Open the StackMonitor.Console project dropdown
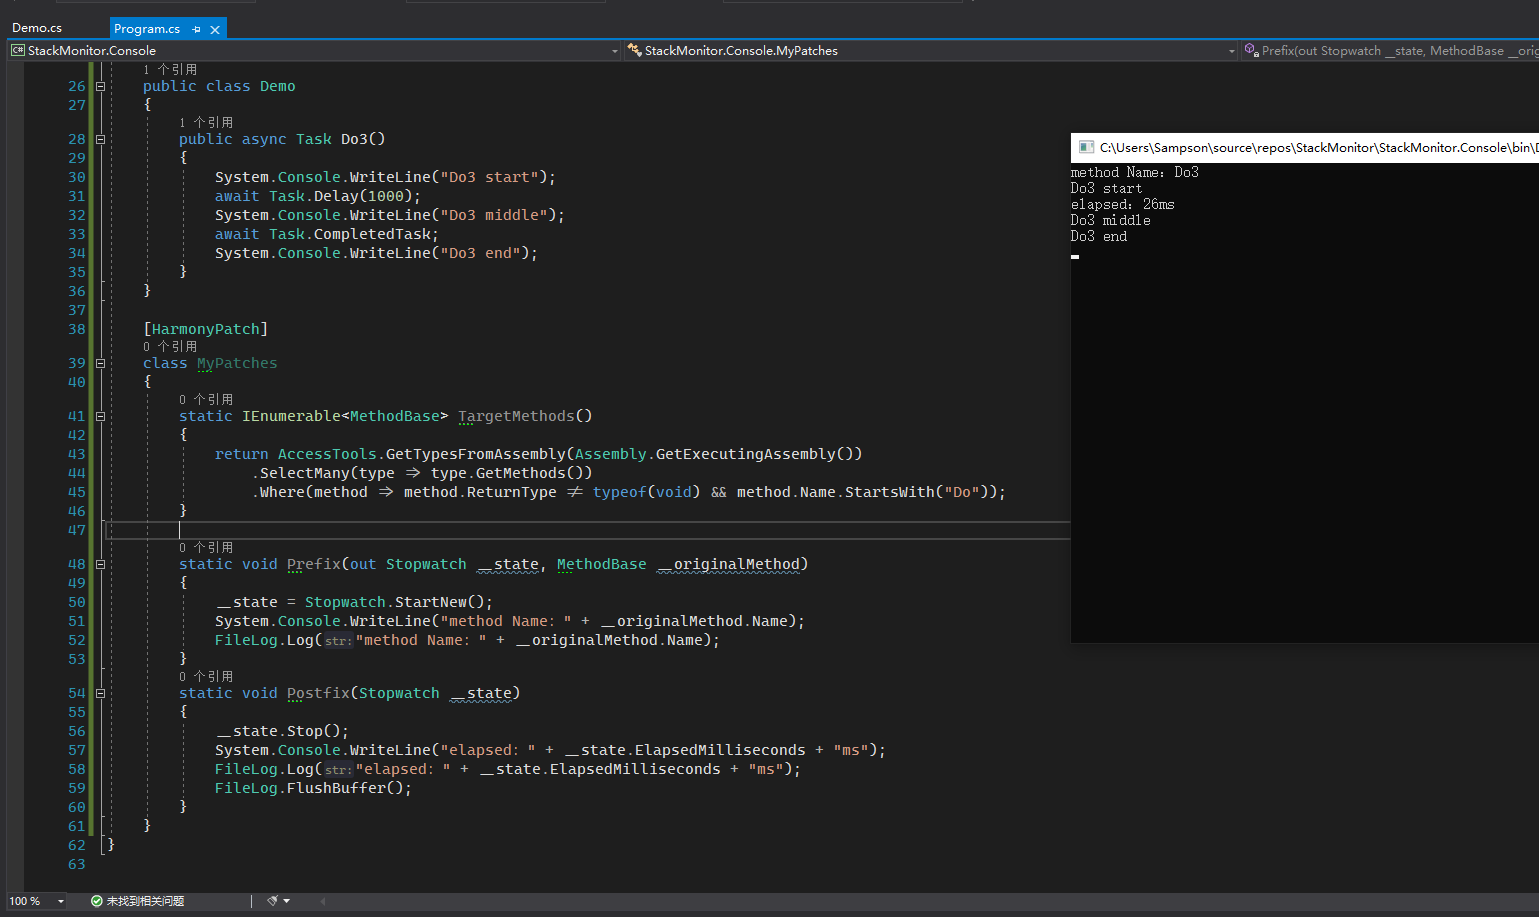Image resolution: width=1539 pixels, height=917 pixels. coord(616,50)
